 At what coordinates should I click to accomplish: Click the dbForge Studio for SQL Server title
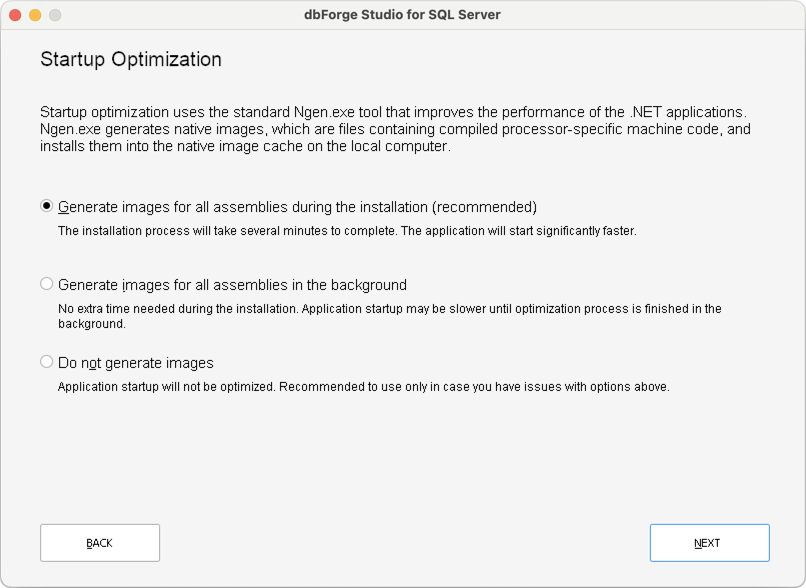click(403, 15)
